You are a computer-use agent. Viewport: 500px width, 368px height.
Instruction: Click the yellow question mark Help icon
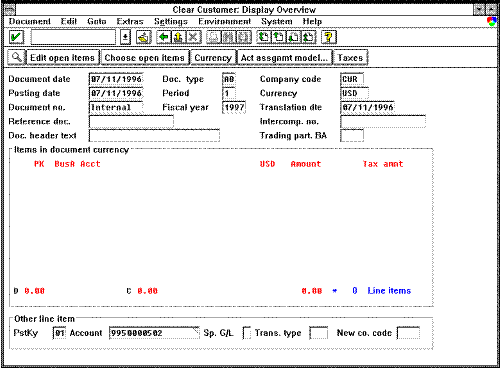[329, 37]
